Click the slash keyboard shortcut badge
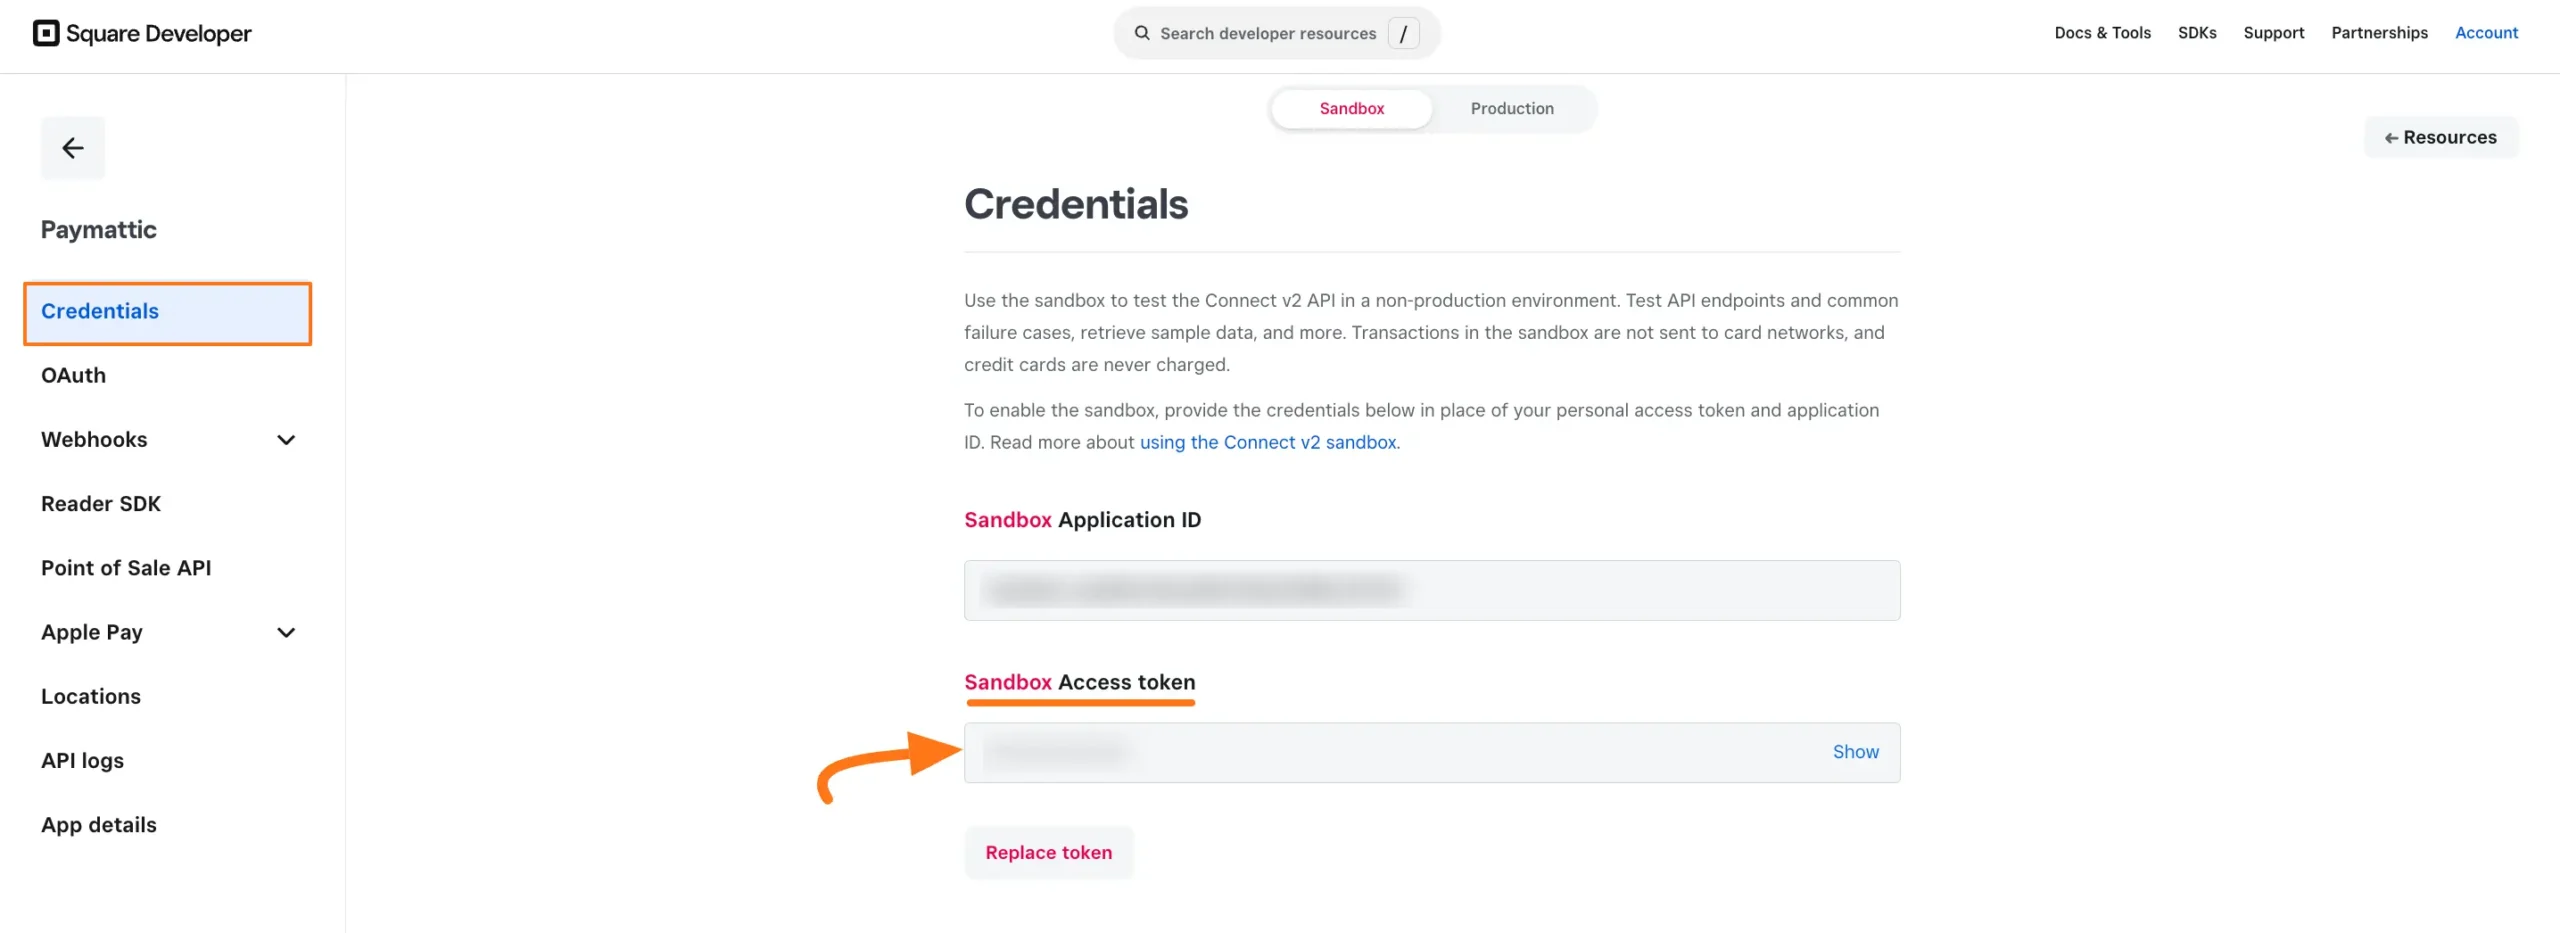The image size is (2560, 933). point(1404,33)
